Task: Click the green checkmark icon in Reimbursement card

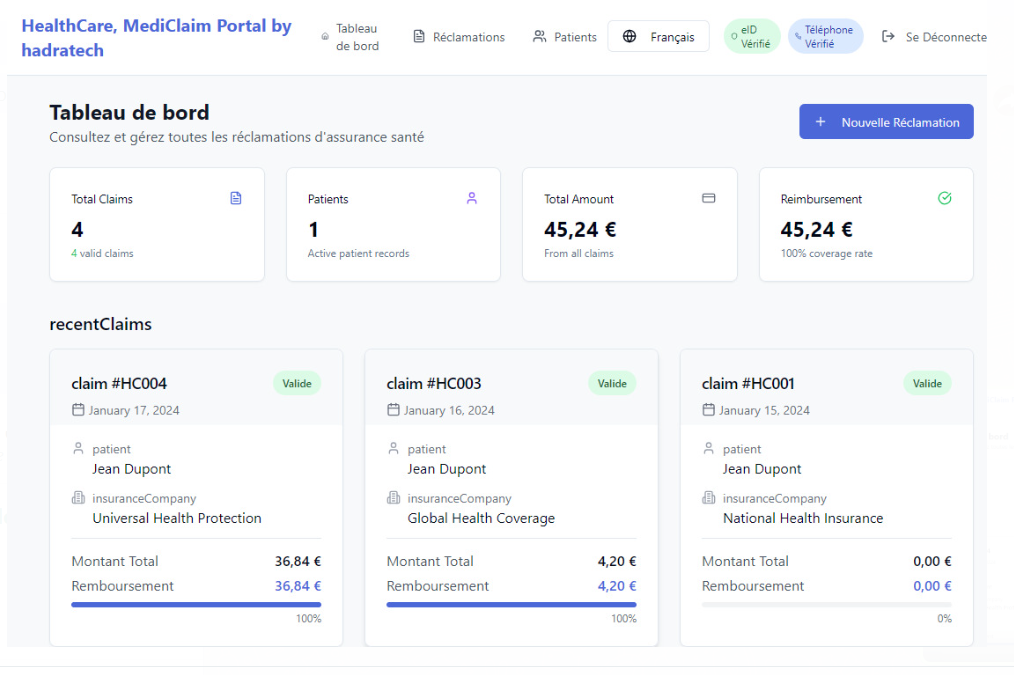Action: (x=944, y=198)
